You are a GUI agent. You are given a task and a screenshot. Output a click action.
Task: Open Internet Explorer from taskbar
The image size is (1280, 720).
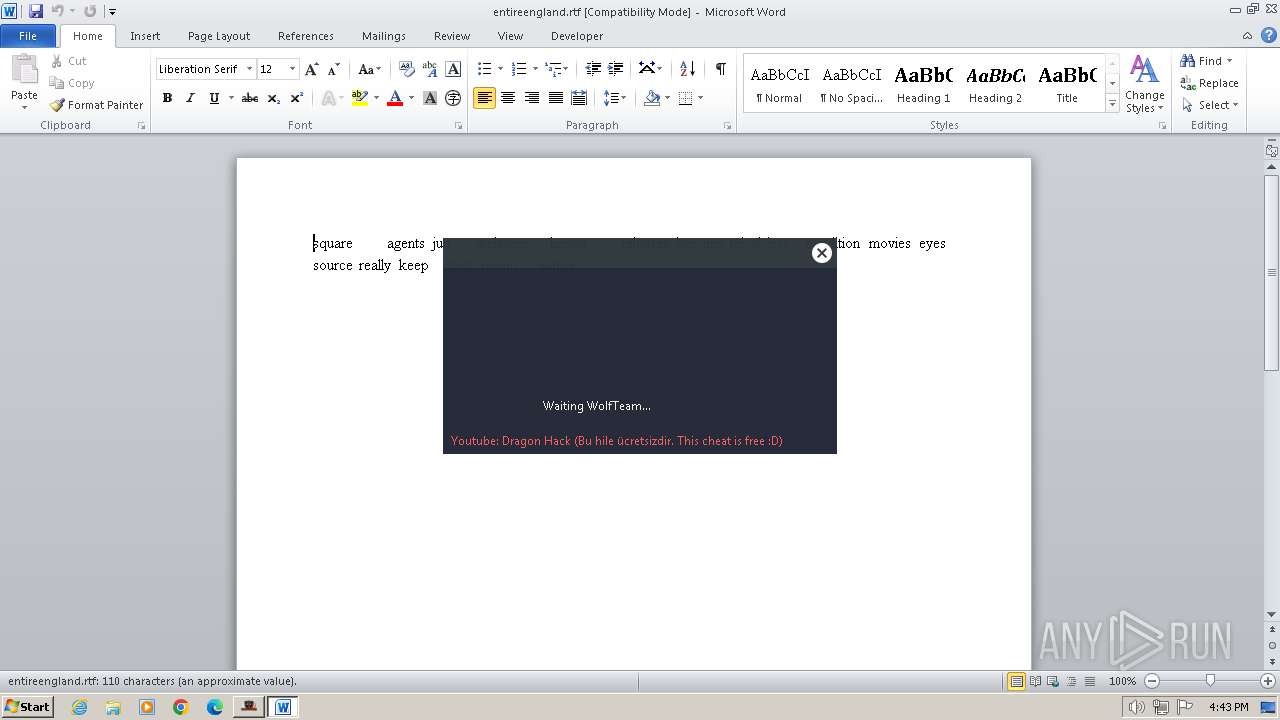[79, 707]
